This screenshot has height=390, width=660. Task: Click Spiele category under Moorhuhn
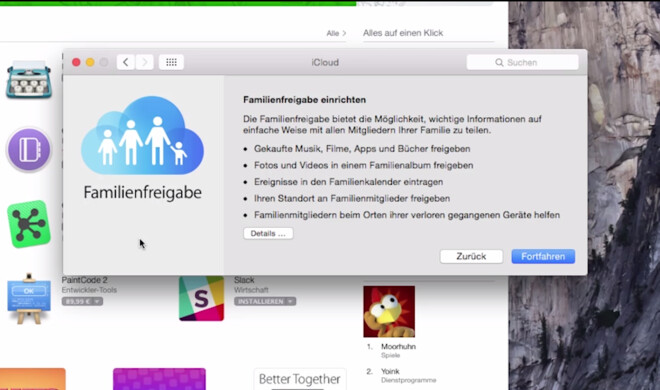[x=391, y=356]
